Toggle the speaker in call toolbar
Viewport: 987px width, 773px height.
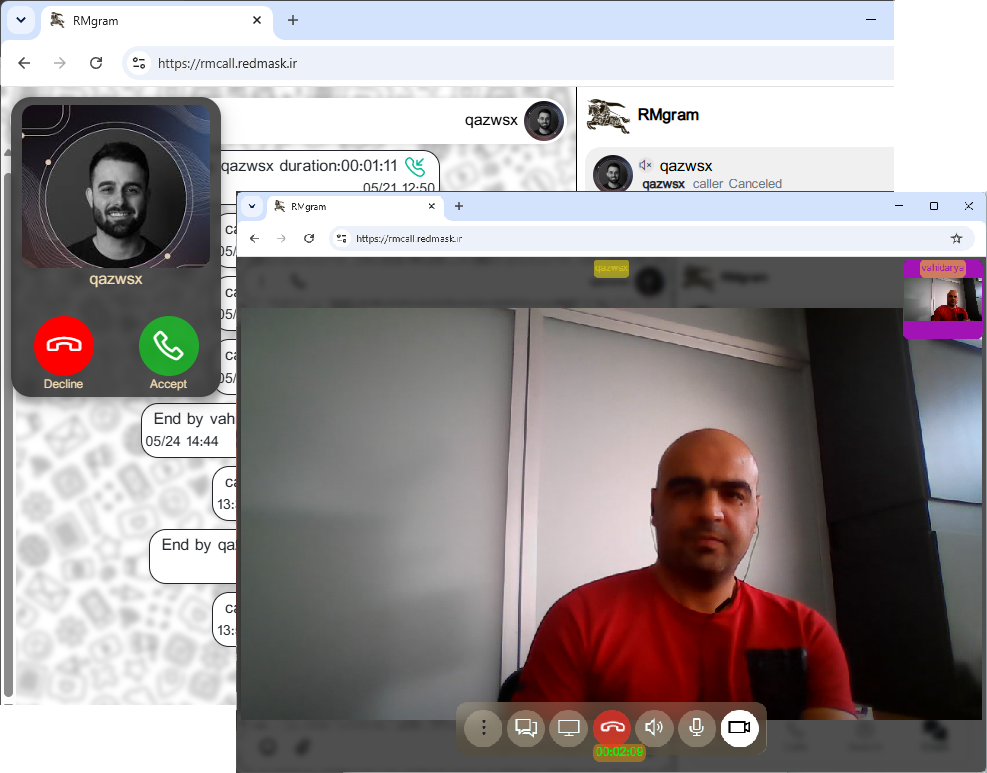(654, 728)
